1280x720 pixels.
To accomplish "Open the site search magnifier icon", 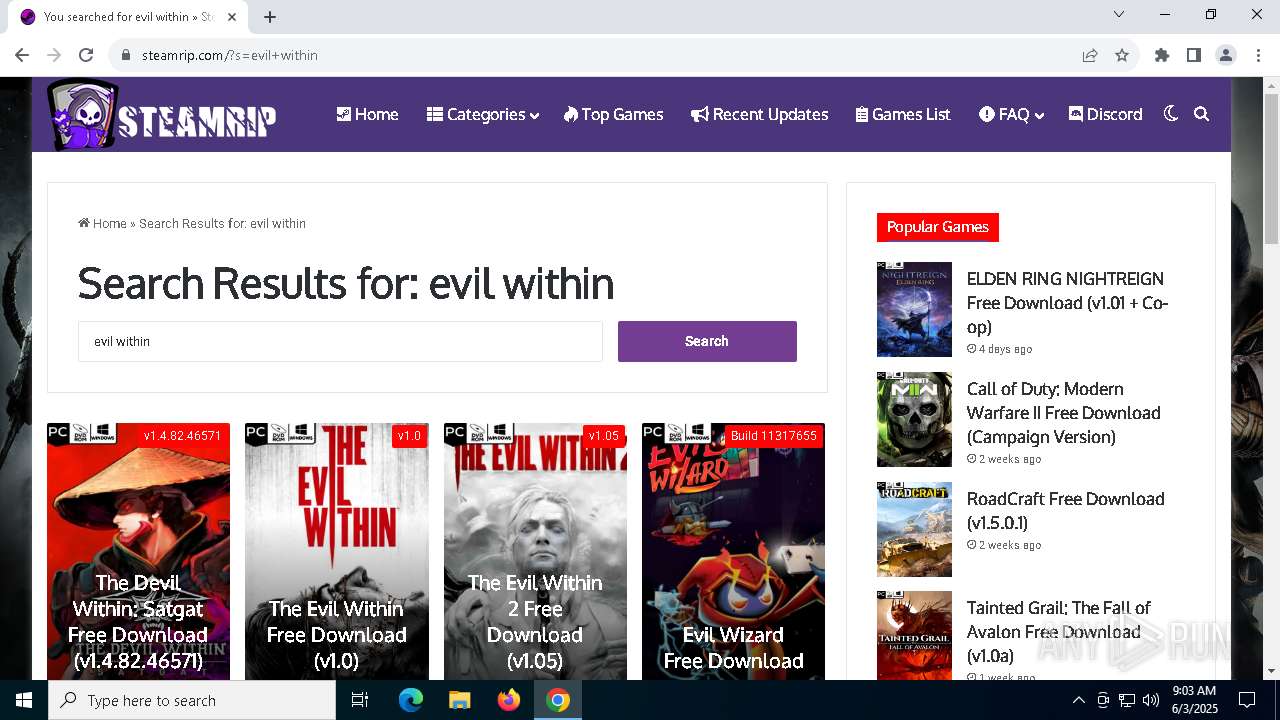I will (x=1202, y=114).
